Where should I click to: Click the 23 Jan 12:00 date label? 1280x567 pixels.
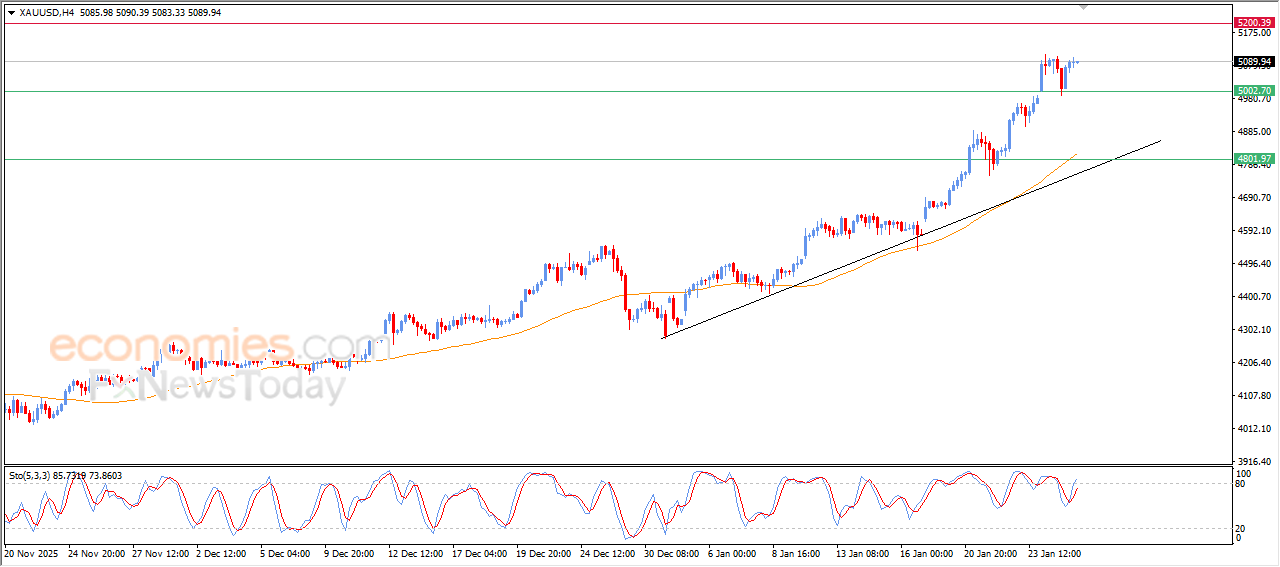tap(1055, 553)
